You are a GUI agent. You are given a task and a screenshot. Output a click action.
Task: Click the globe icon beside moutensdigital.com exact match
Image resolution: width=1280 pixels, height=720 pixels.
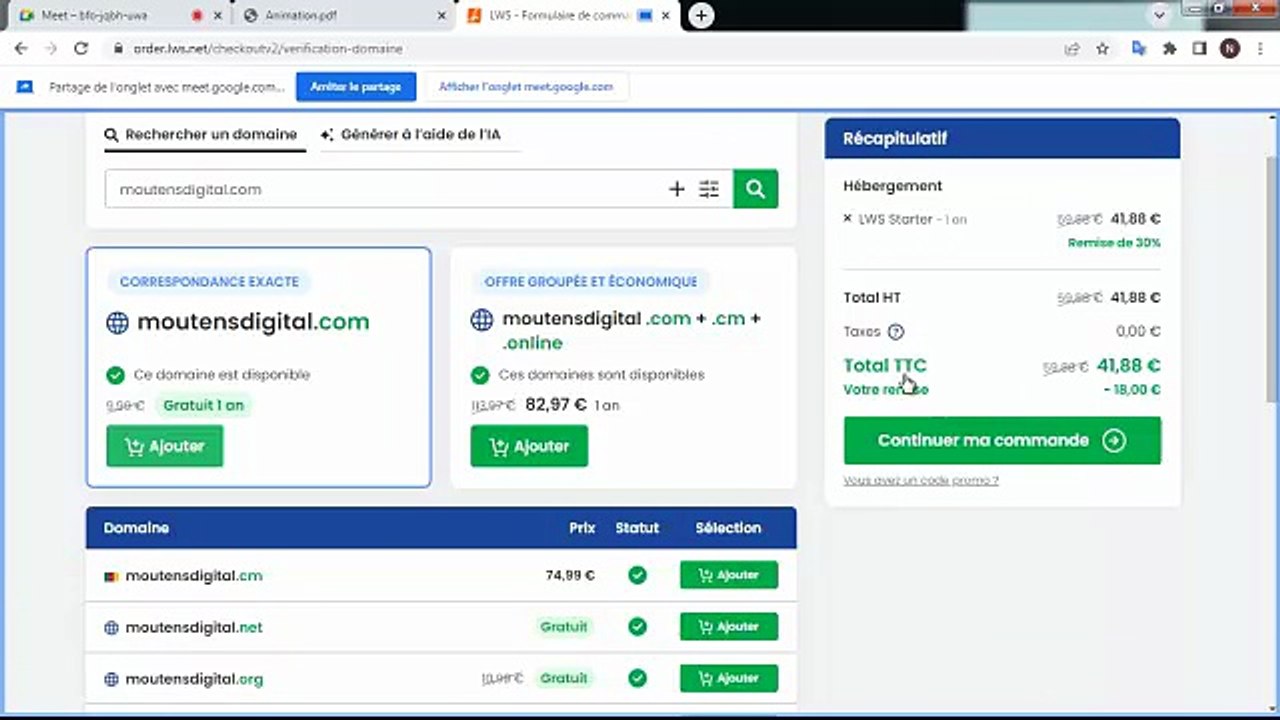pos(118,322)
